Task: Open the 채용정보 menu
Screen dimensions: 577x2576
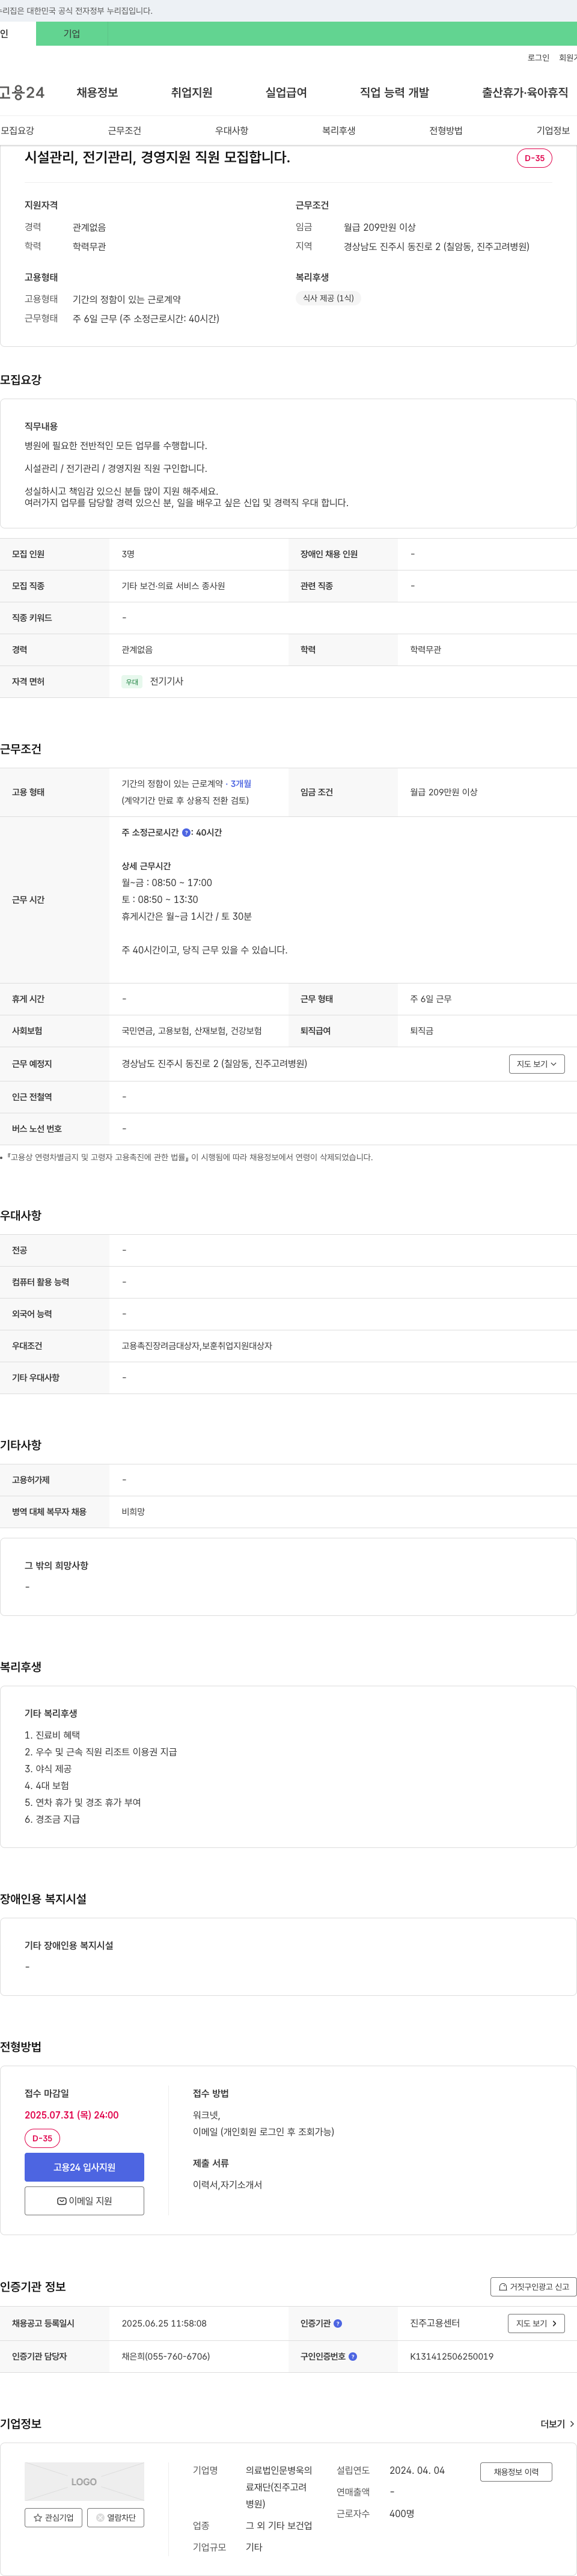Action: point(97,93)
